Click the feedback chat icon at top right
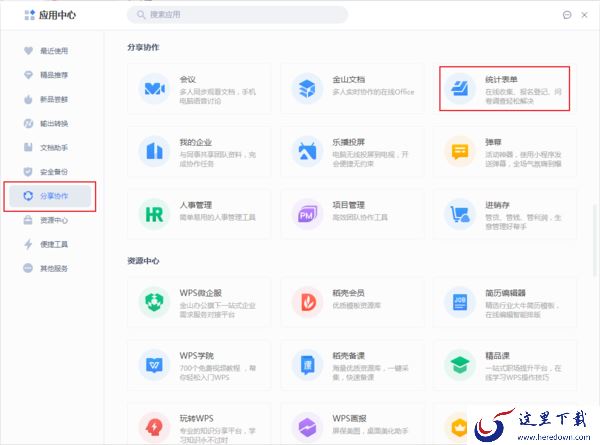 pos(567,15)
